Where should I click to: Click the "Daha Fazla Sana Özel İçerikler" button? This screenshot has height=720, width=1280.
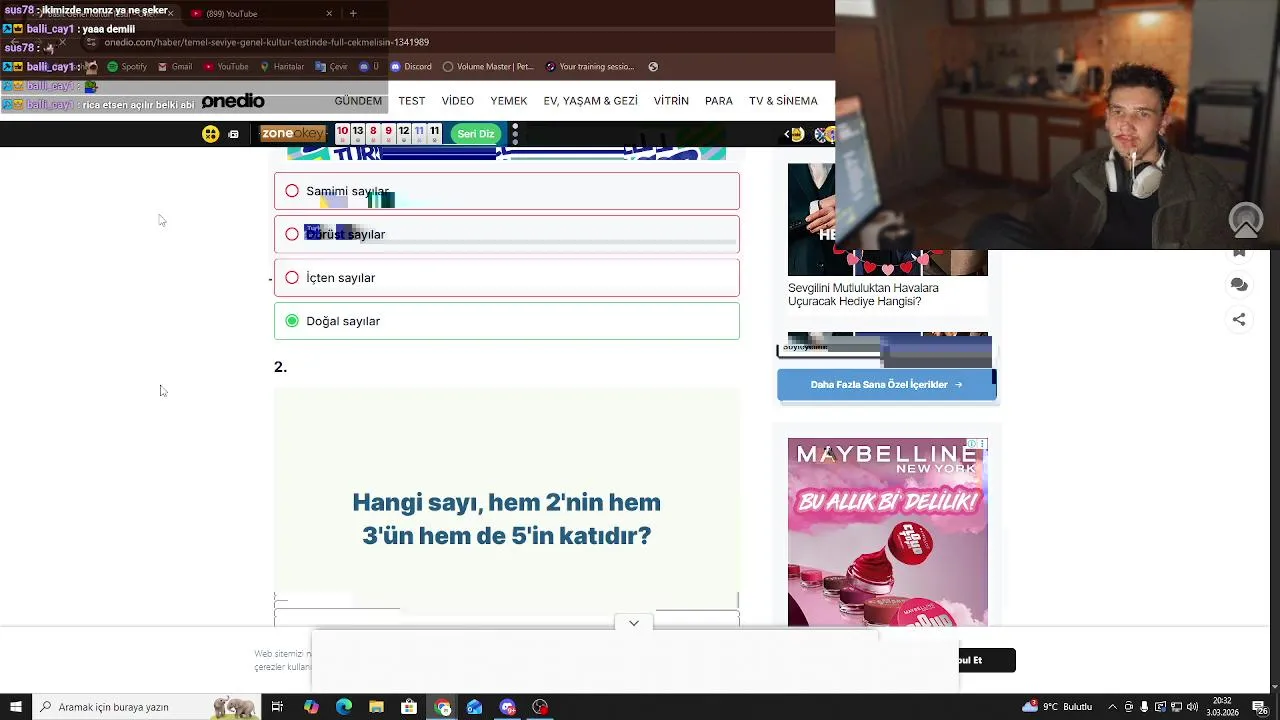click(887, 384)
